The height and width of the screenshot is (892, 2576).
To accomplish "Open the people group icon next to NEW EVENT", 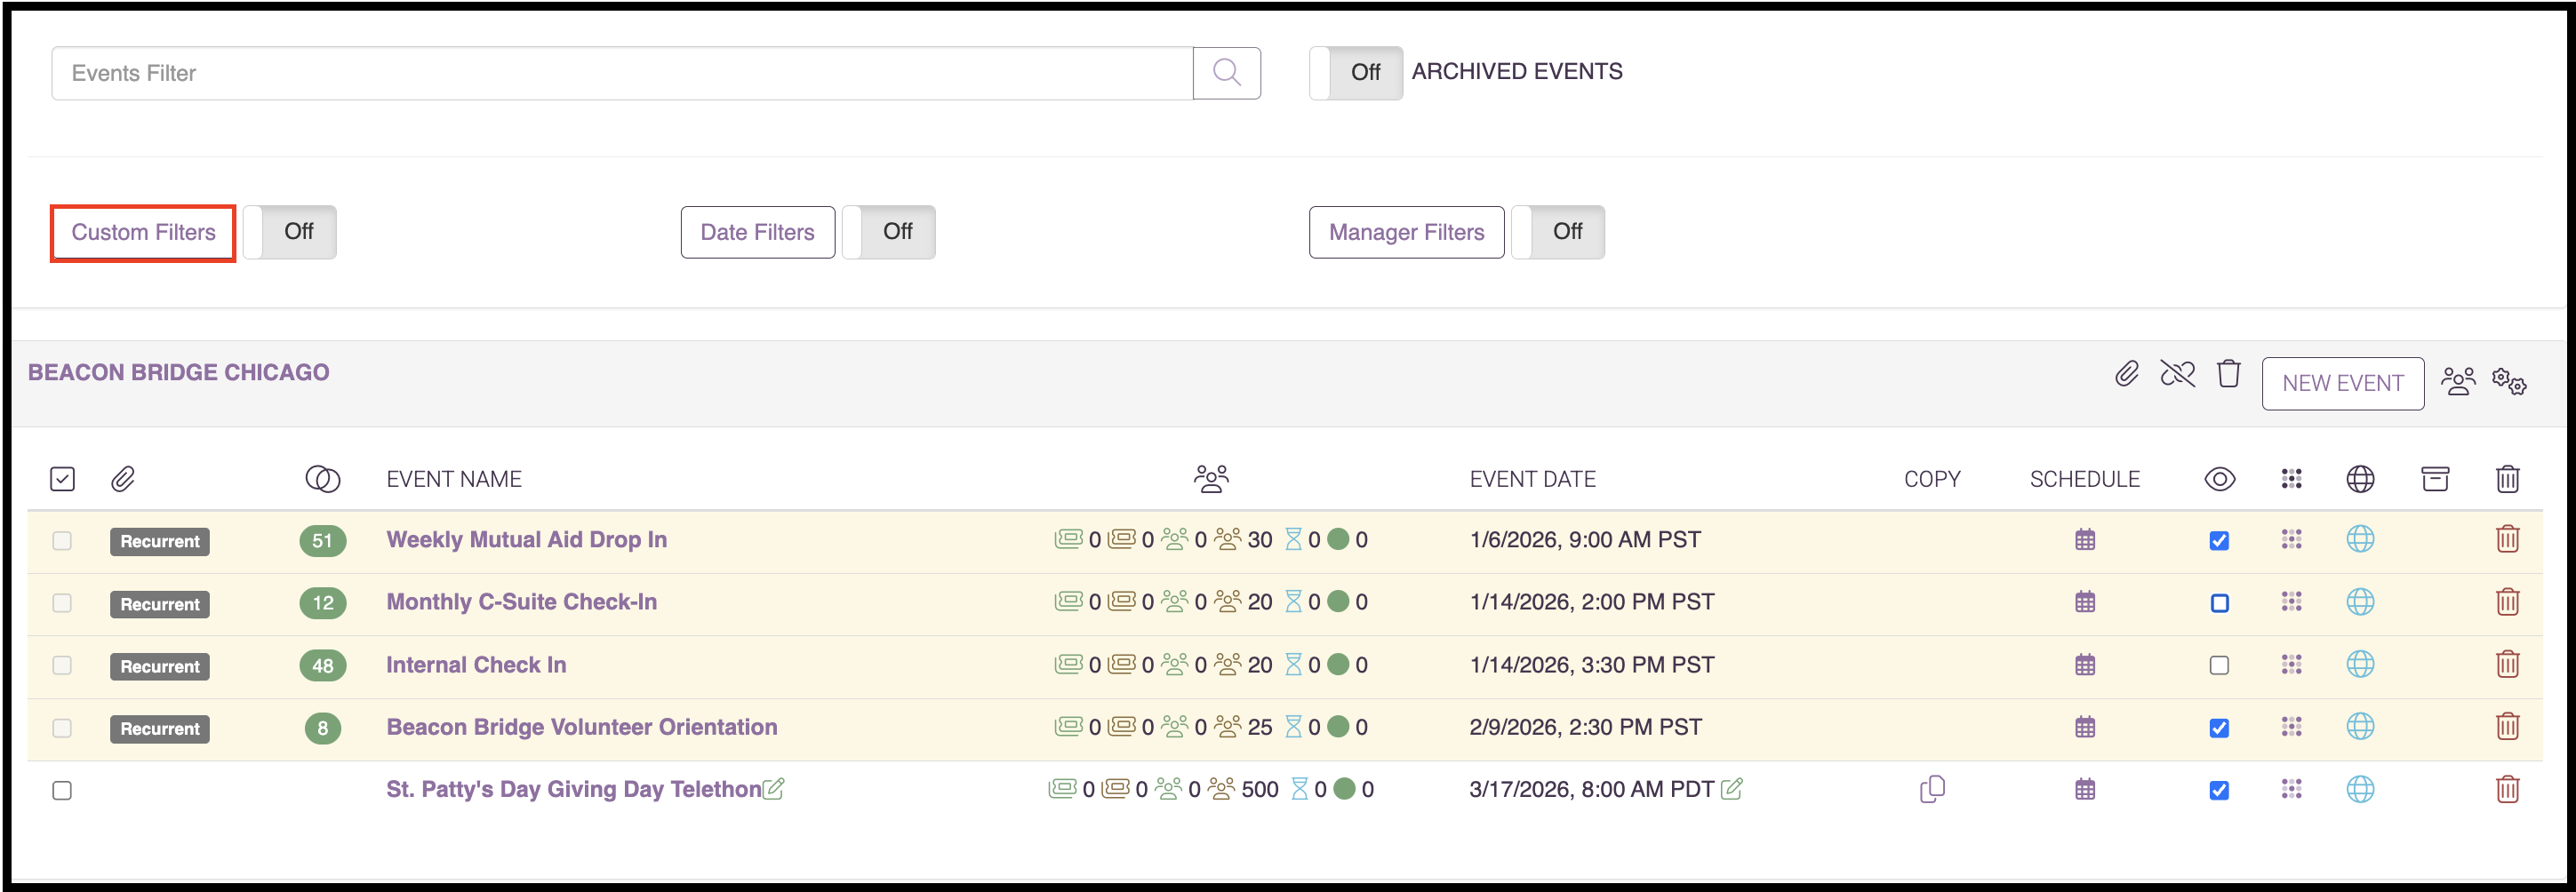I will (2457, 382).
